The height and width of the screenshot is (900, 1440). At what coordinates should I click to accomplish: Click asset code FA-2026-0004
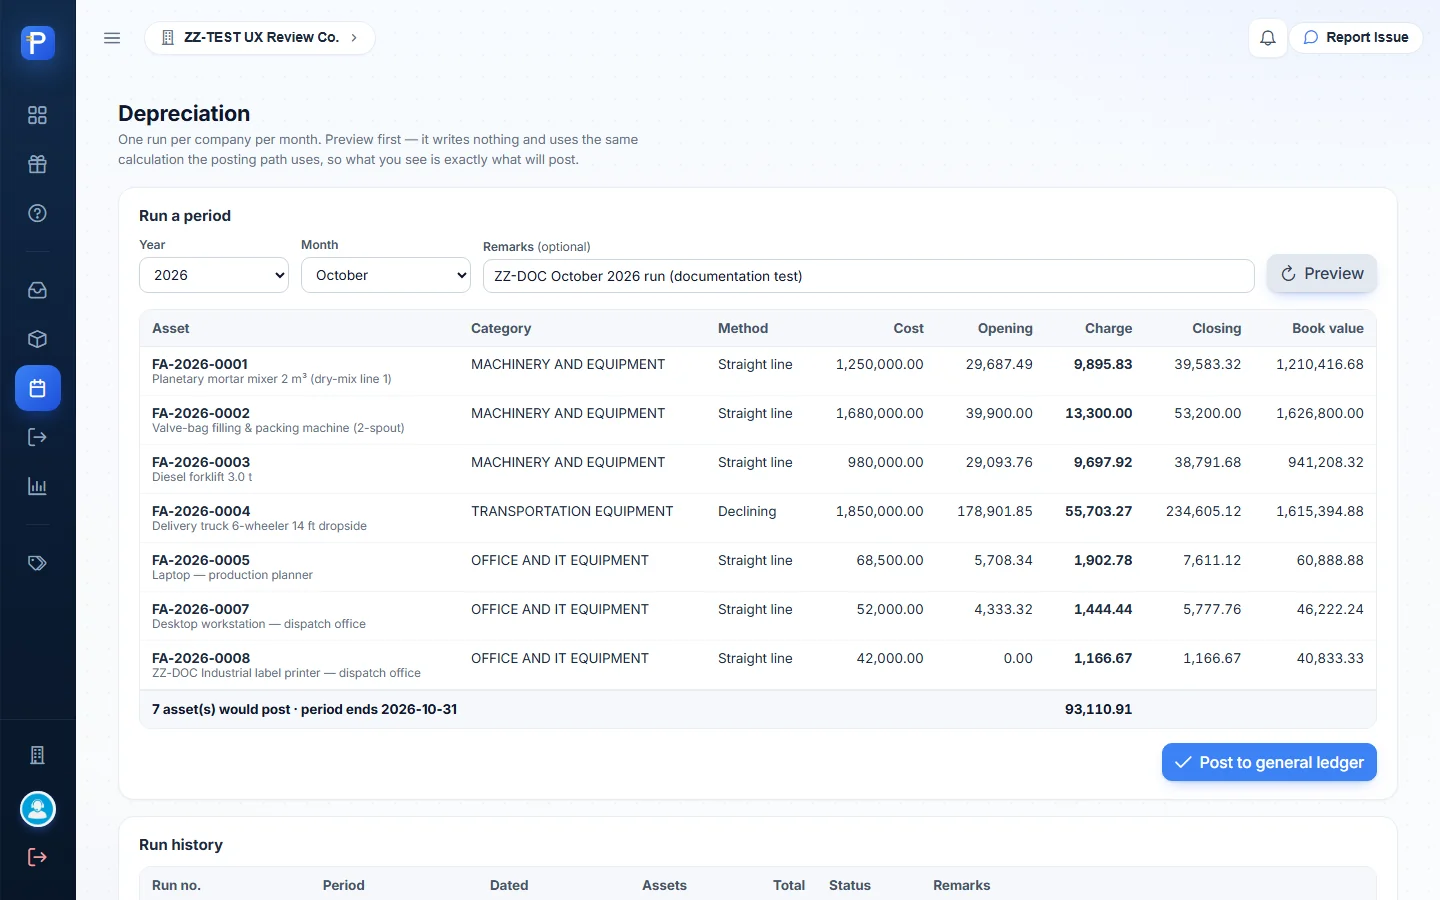tap(201, 511)
